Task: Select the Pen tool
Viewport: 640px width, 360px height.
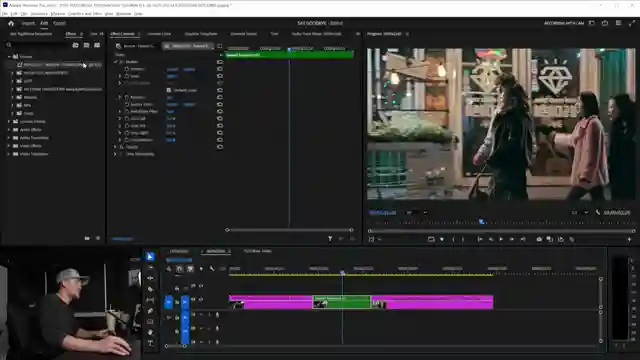Action: pyautogui.click(x=150, y=311)
